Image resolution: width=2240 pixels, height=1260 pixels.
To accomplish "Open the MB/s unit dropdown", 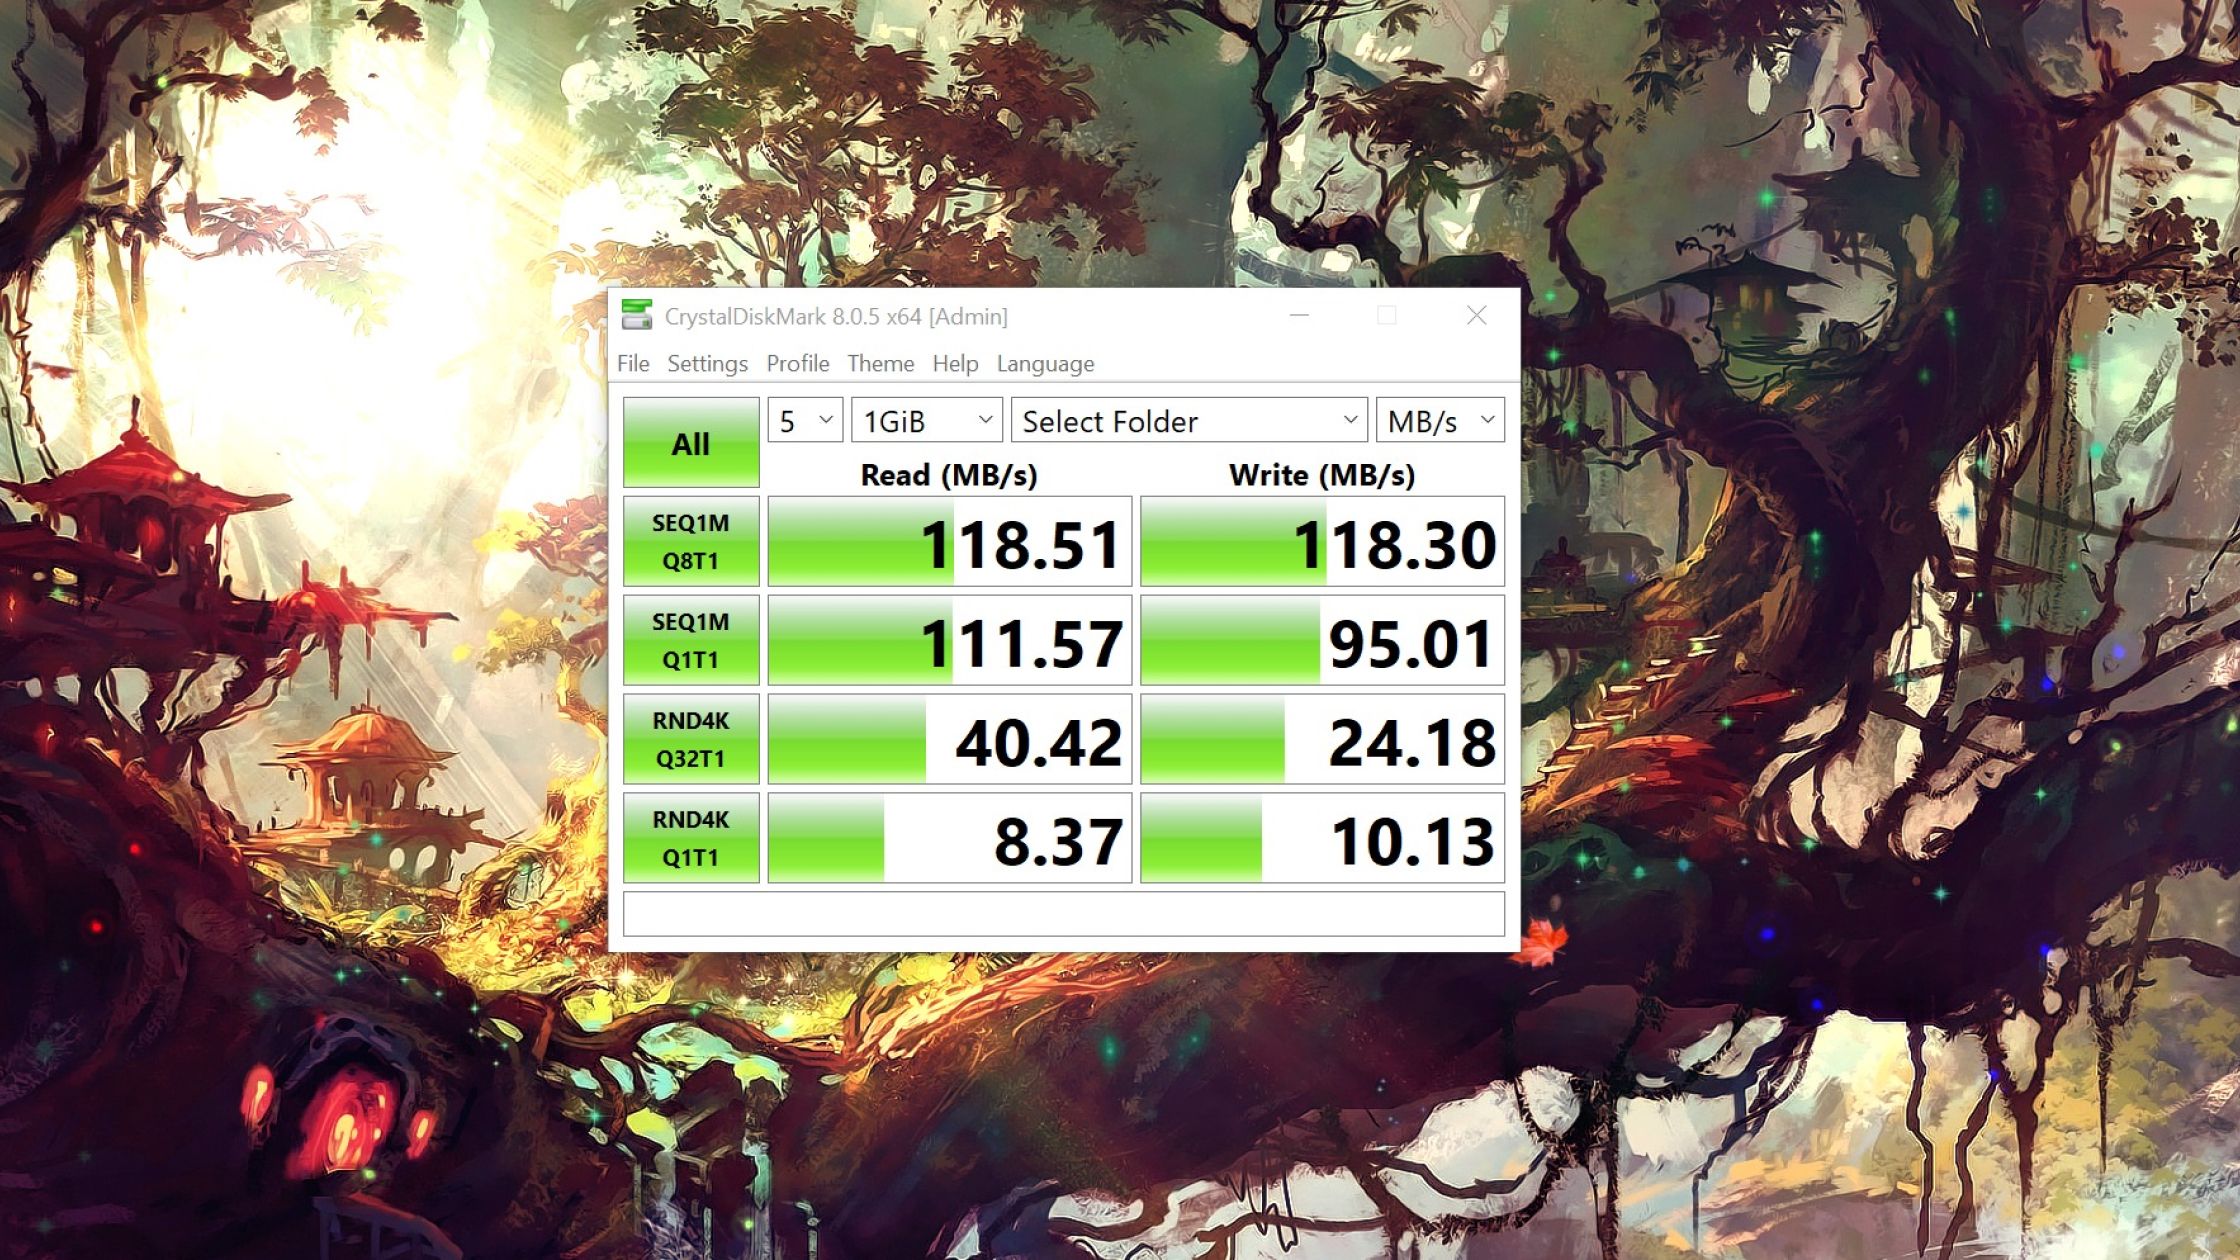I will (1440, 420).
